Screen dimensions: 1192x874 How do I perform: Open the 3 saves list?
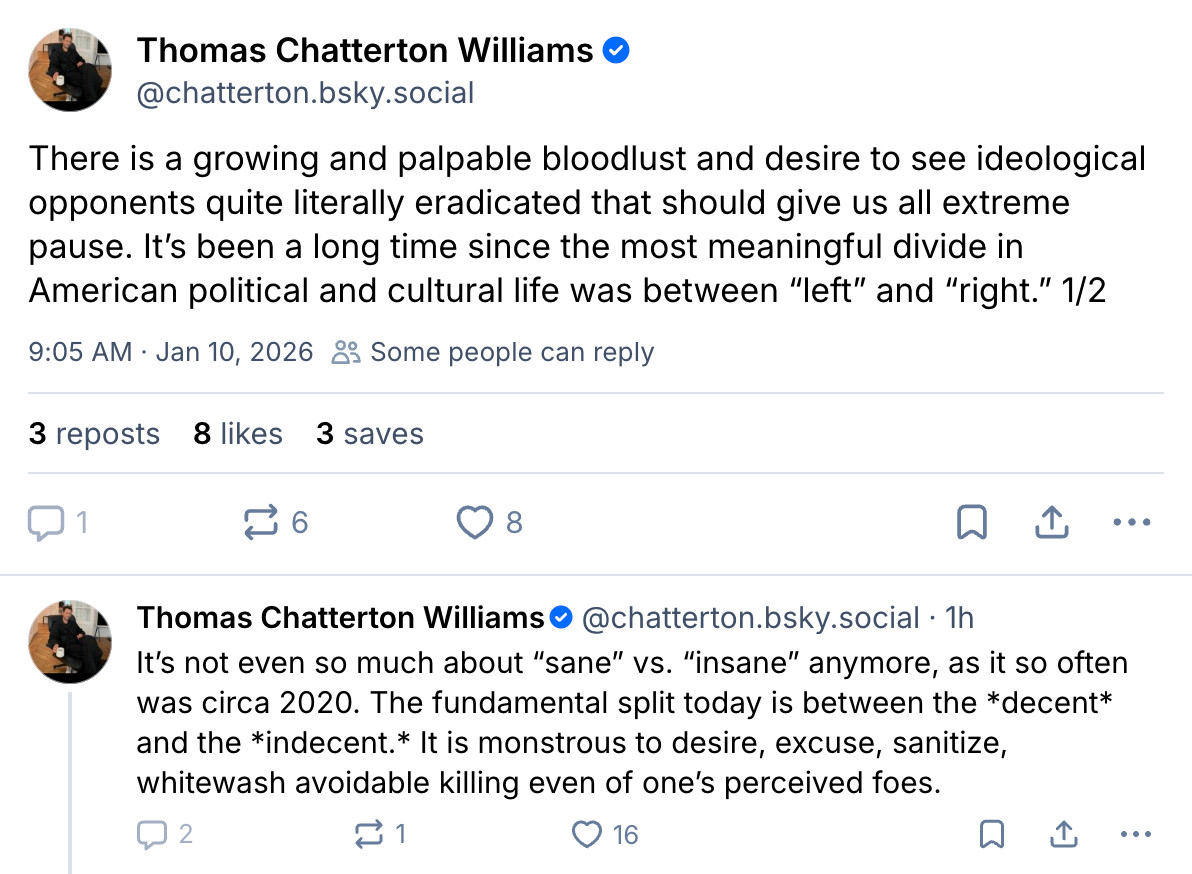tap(370, 434)
